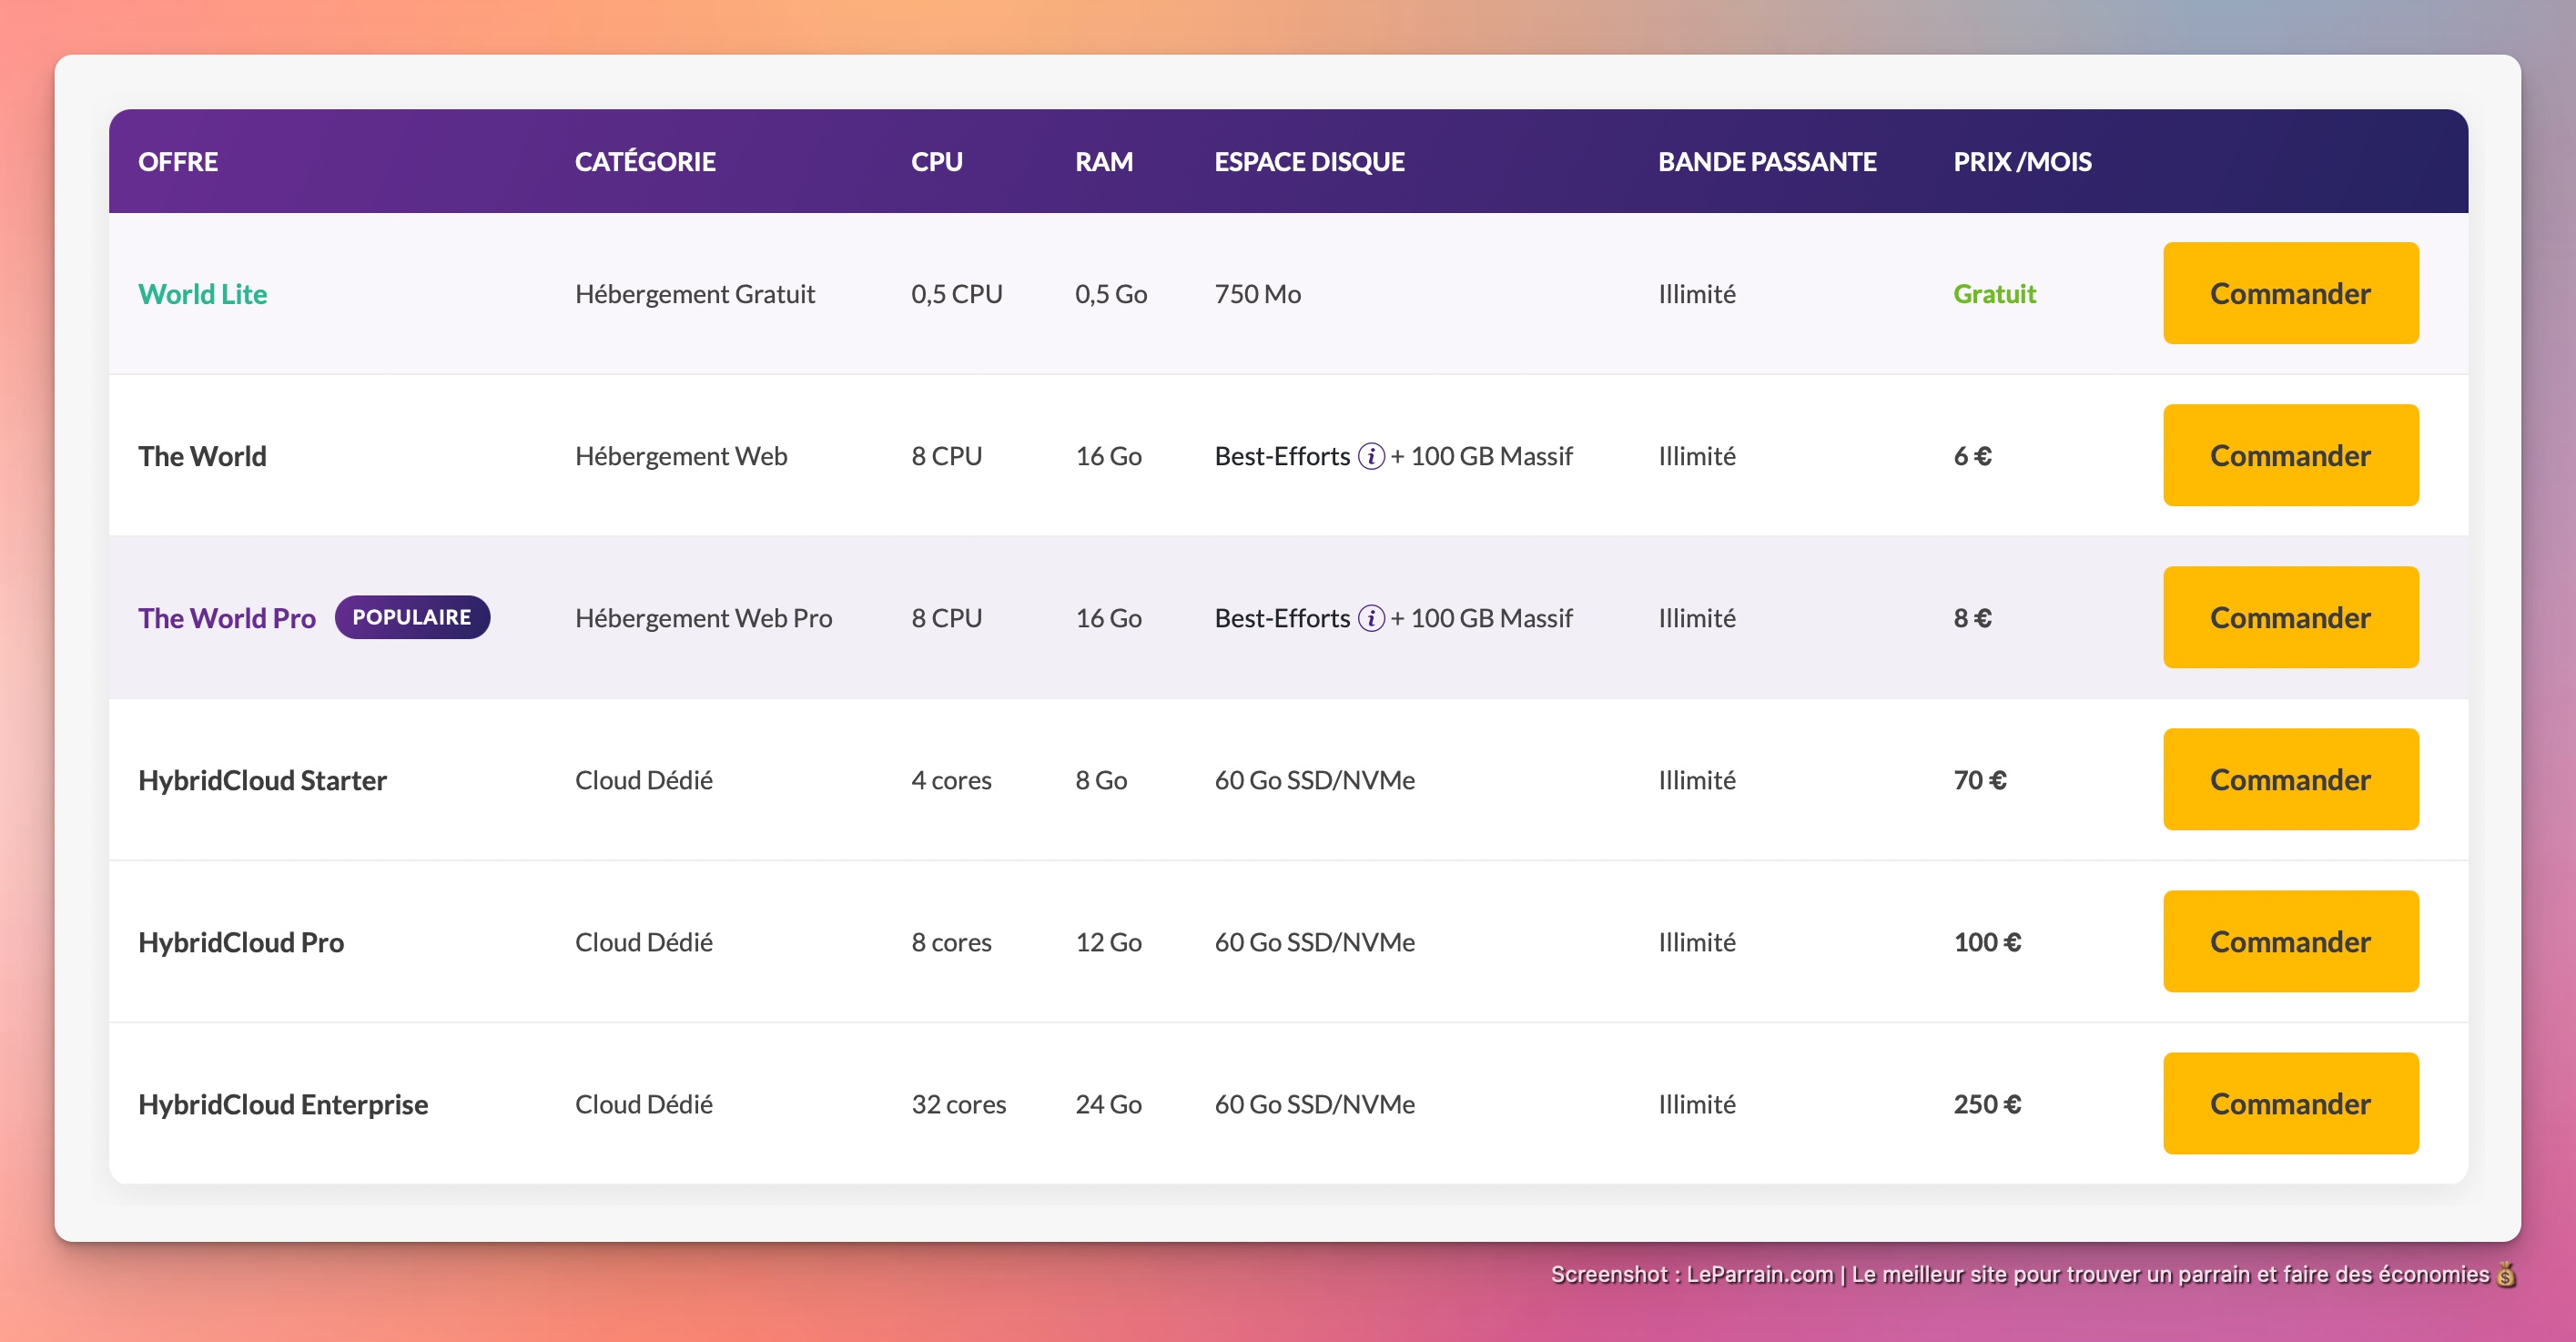
Task: Click the green Gratuit price label
Action: pyautogui.click(x=1994, y=294)
